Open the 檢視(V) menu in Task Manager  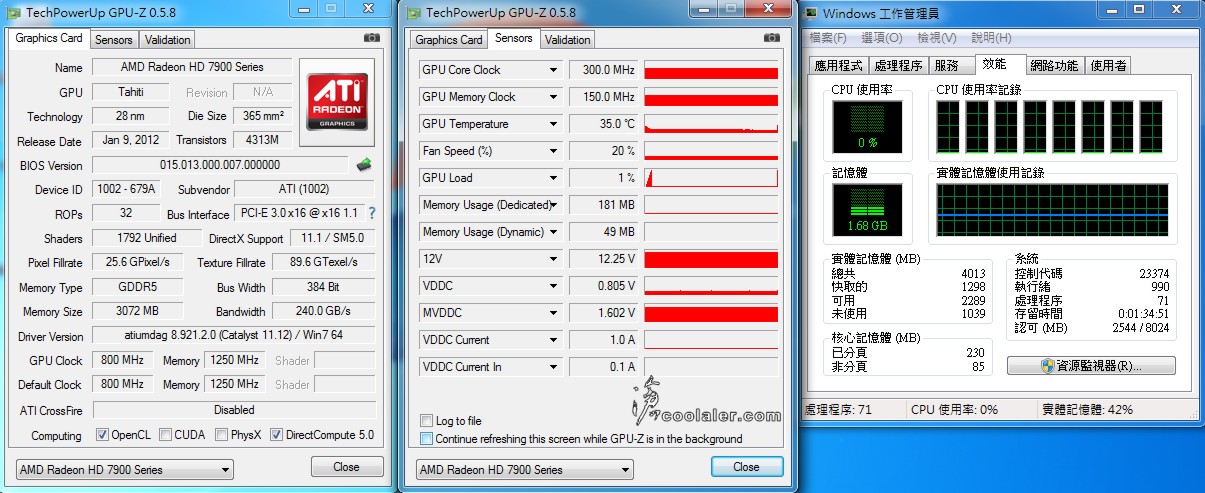point(937,38)
